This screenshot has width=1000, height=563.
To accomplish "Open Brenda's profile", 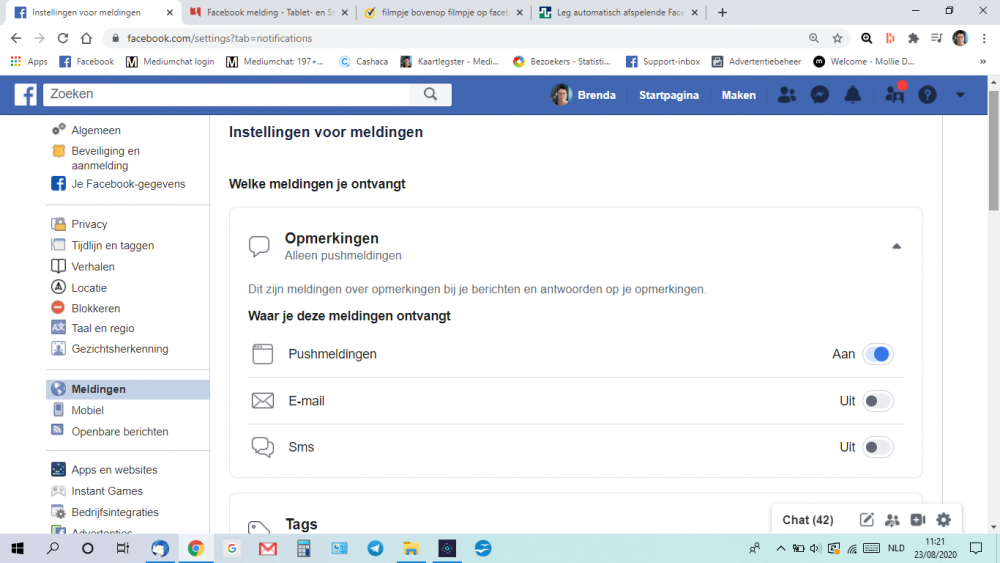I will point(584,95).
